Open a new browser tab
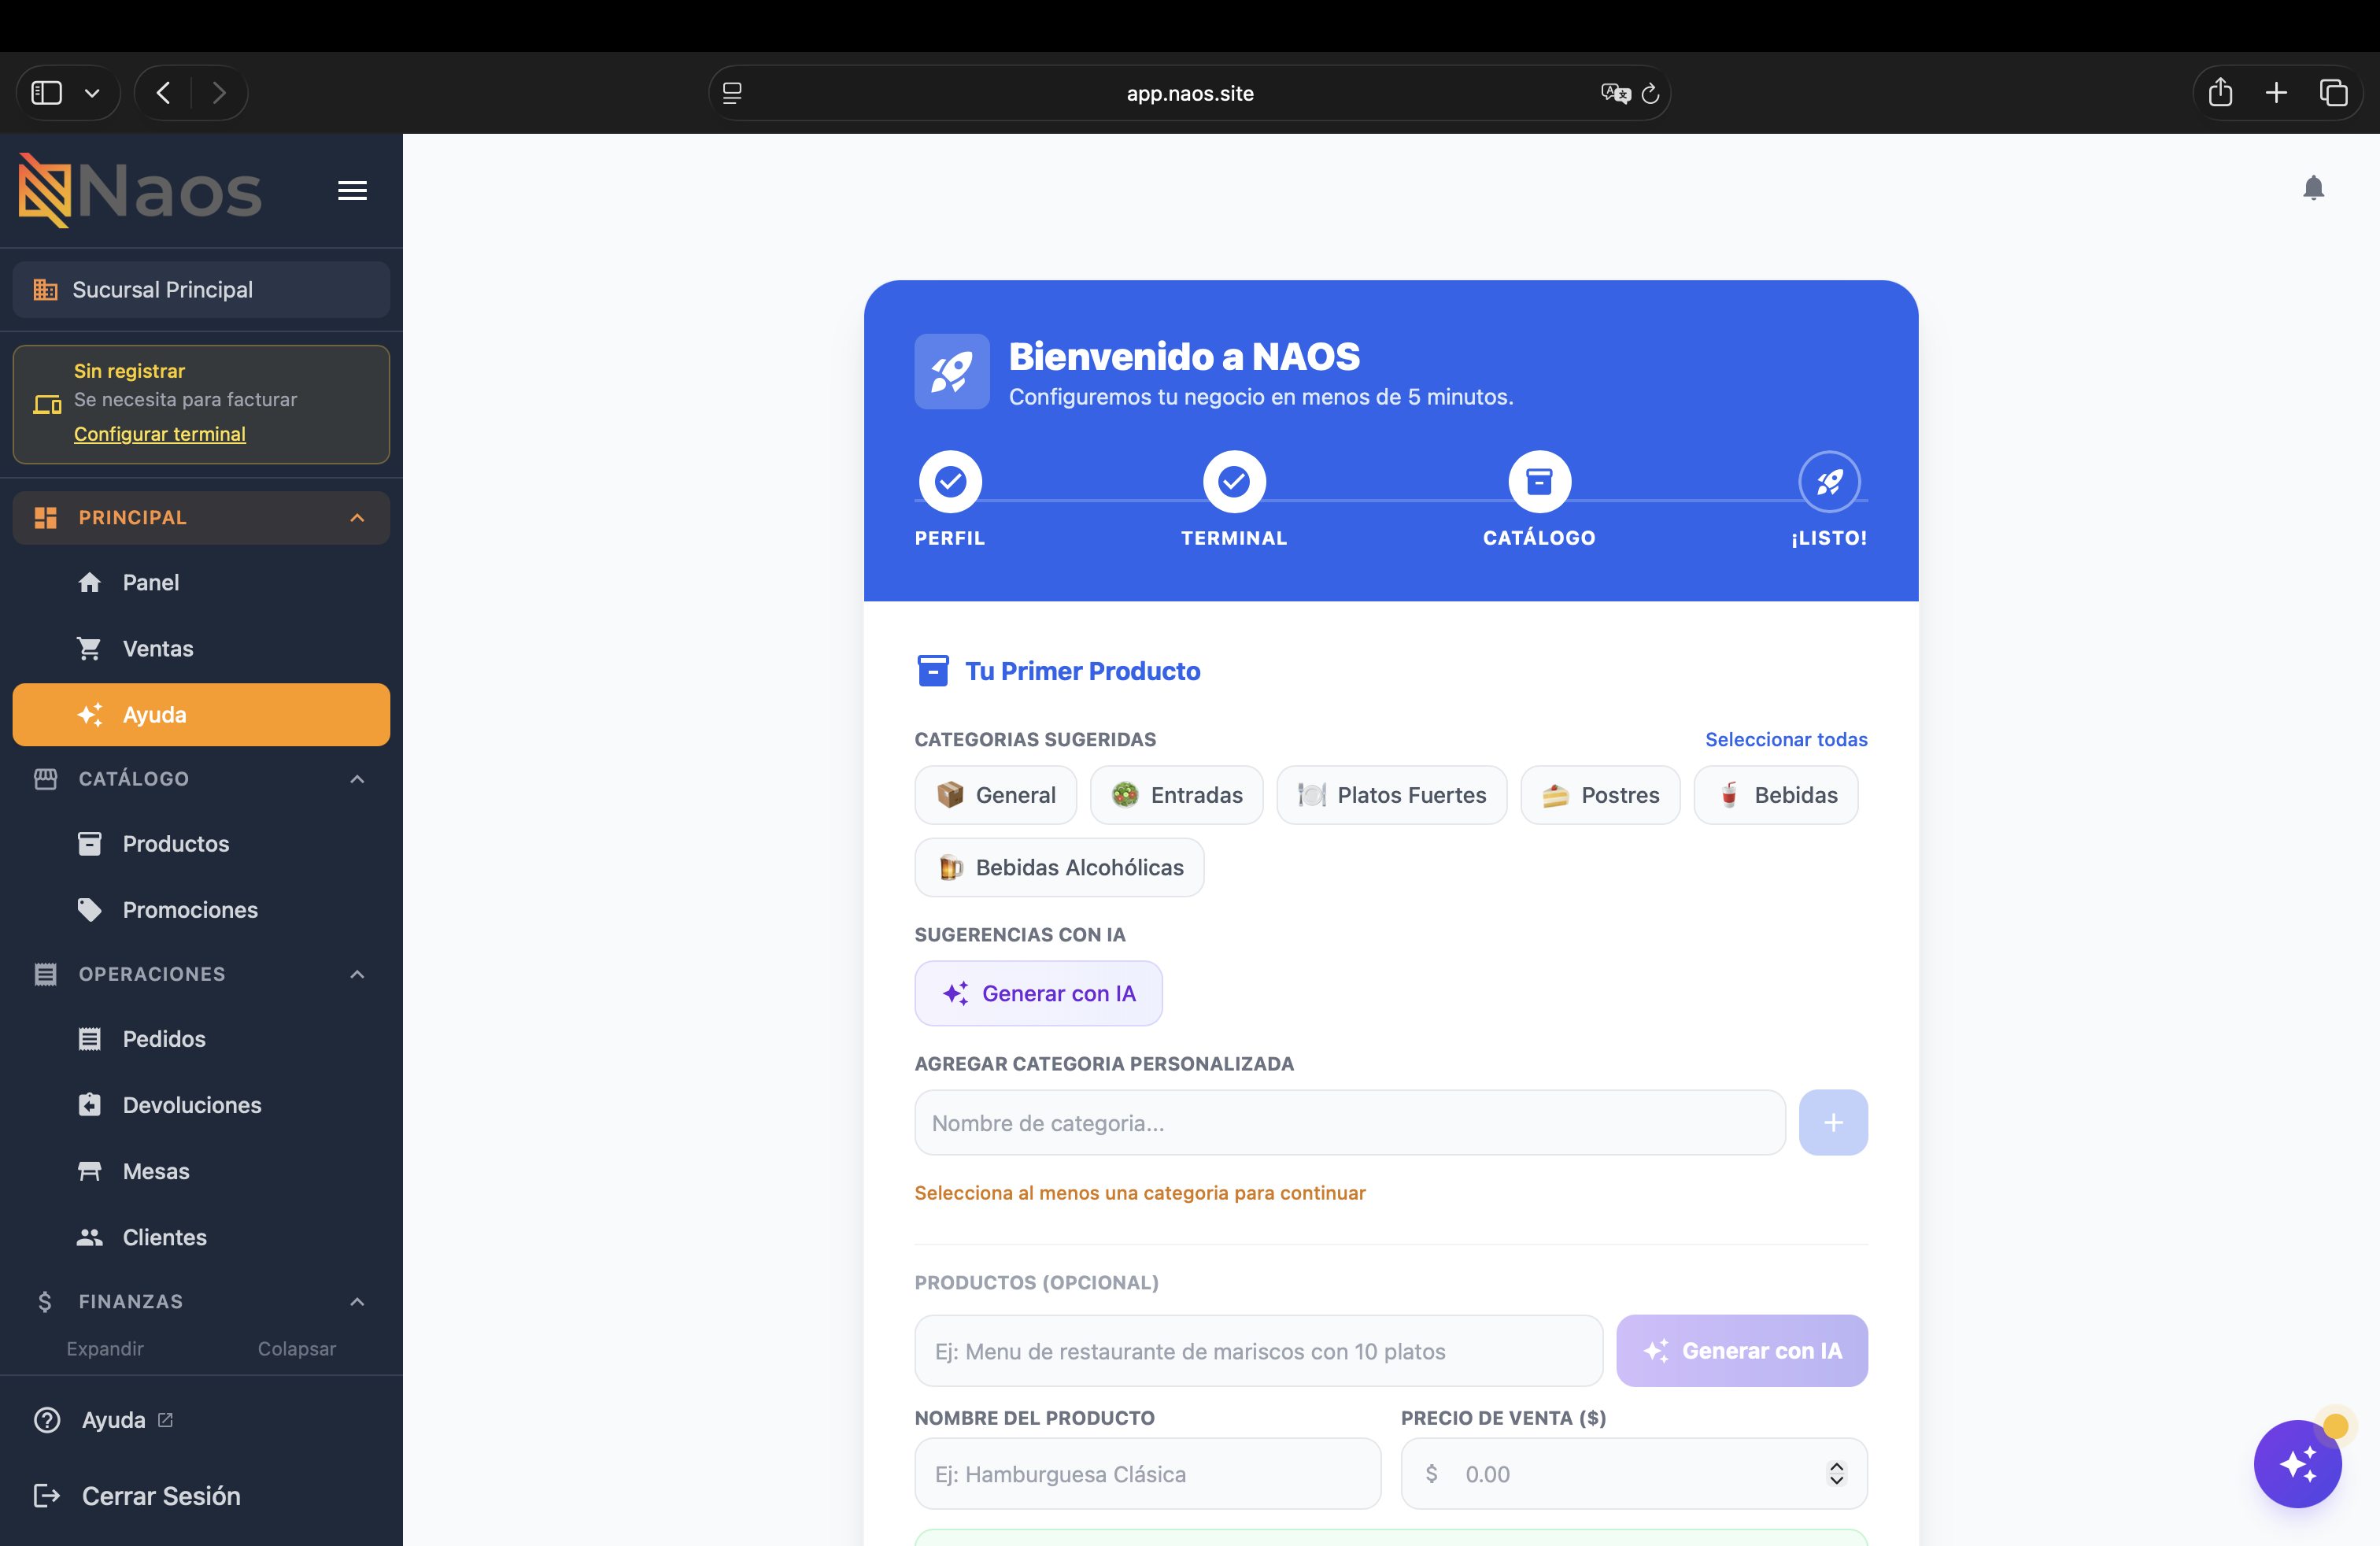 pyautogui.click(x=2276, y=93)
